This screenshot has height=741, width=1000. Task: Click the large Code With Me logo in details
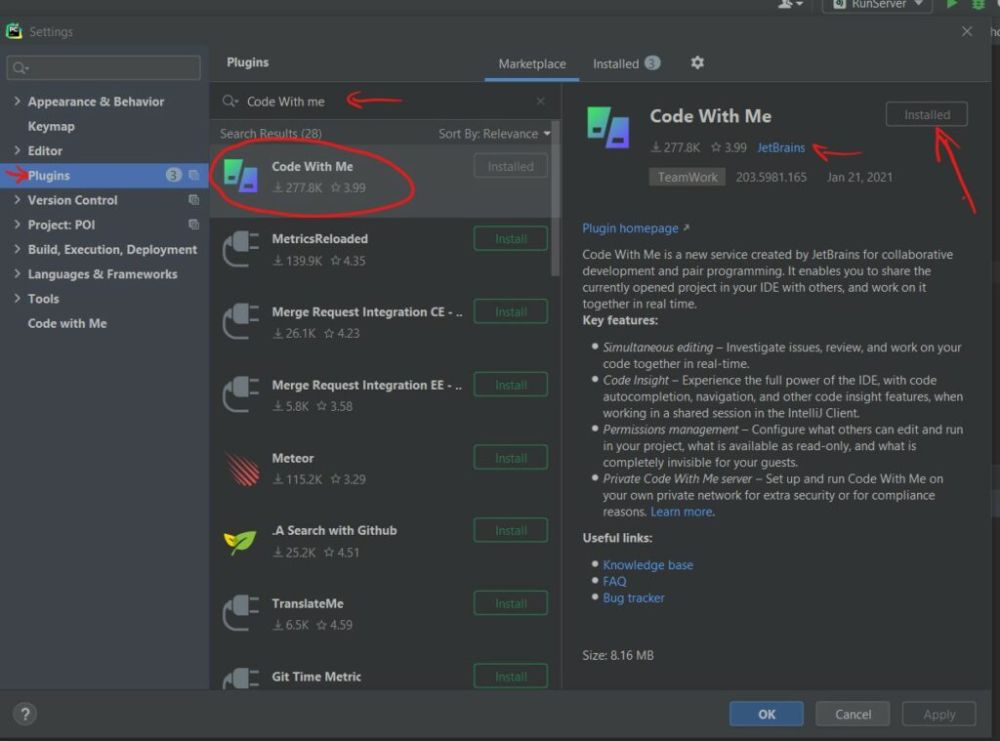click(608, 127)
